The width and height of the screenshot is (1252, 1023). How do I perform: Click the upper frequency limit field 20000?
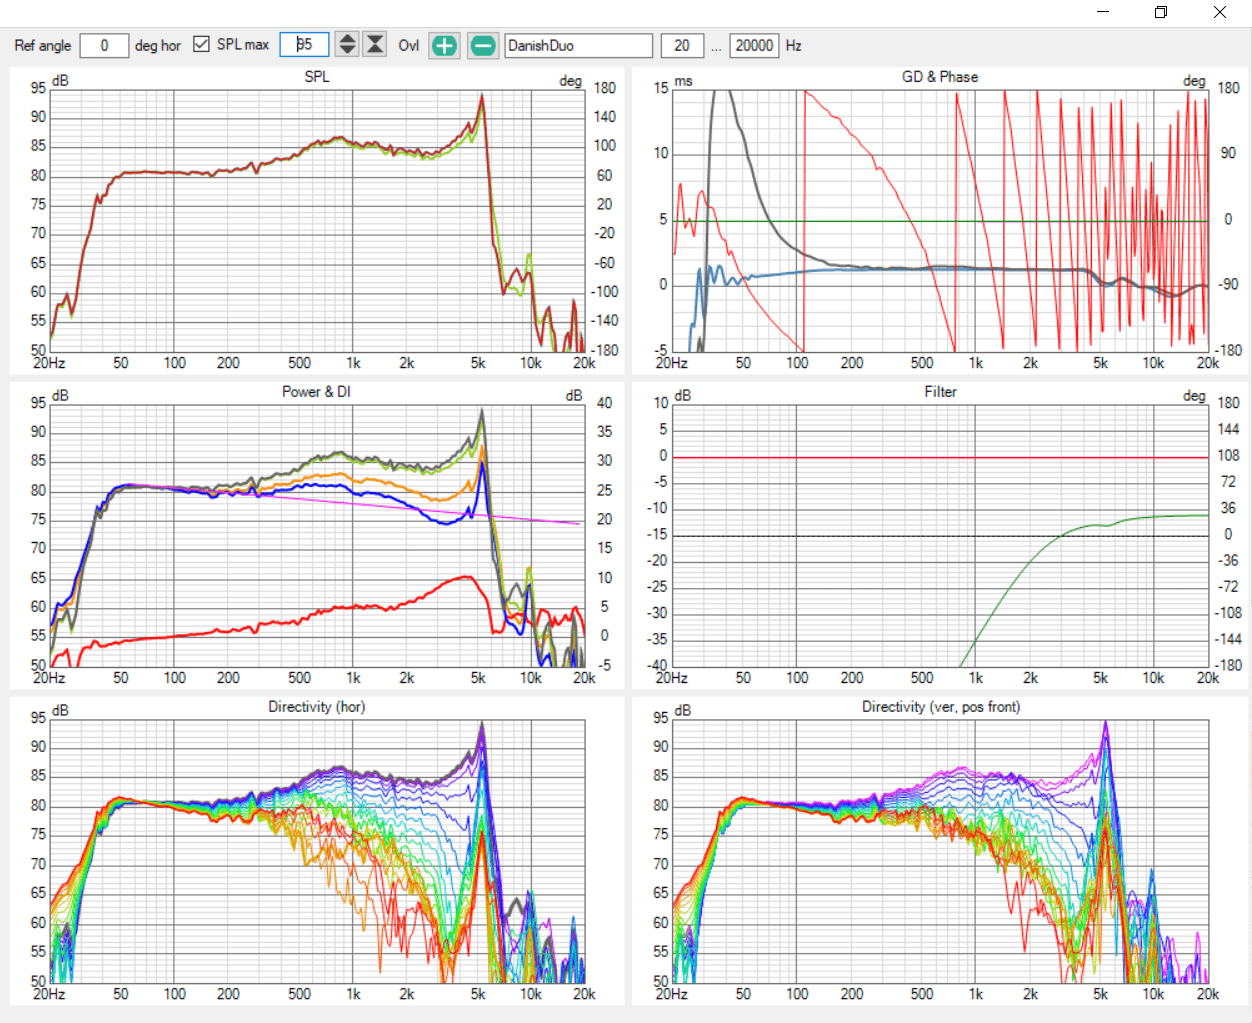pos(754,45)
